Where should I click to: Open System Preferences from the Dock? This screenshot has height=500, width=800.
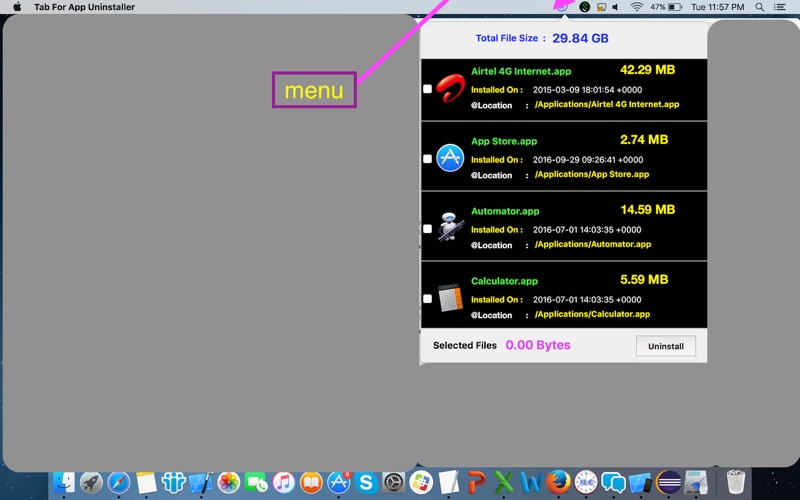tap(394, 482)
